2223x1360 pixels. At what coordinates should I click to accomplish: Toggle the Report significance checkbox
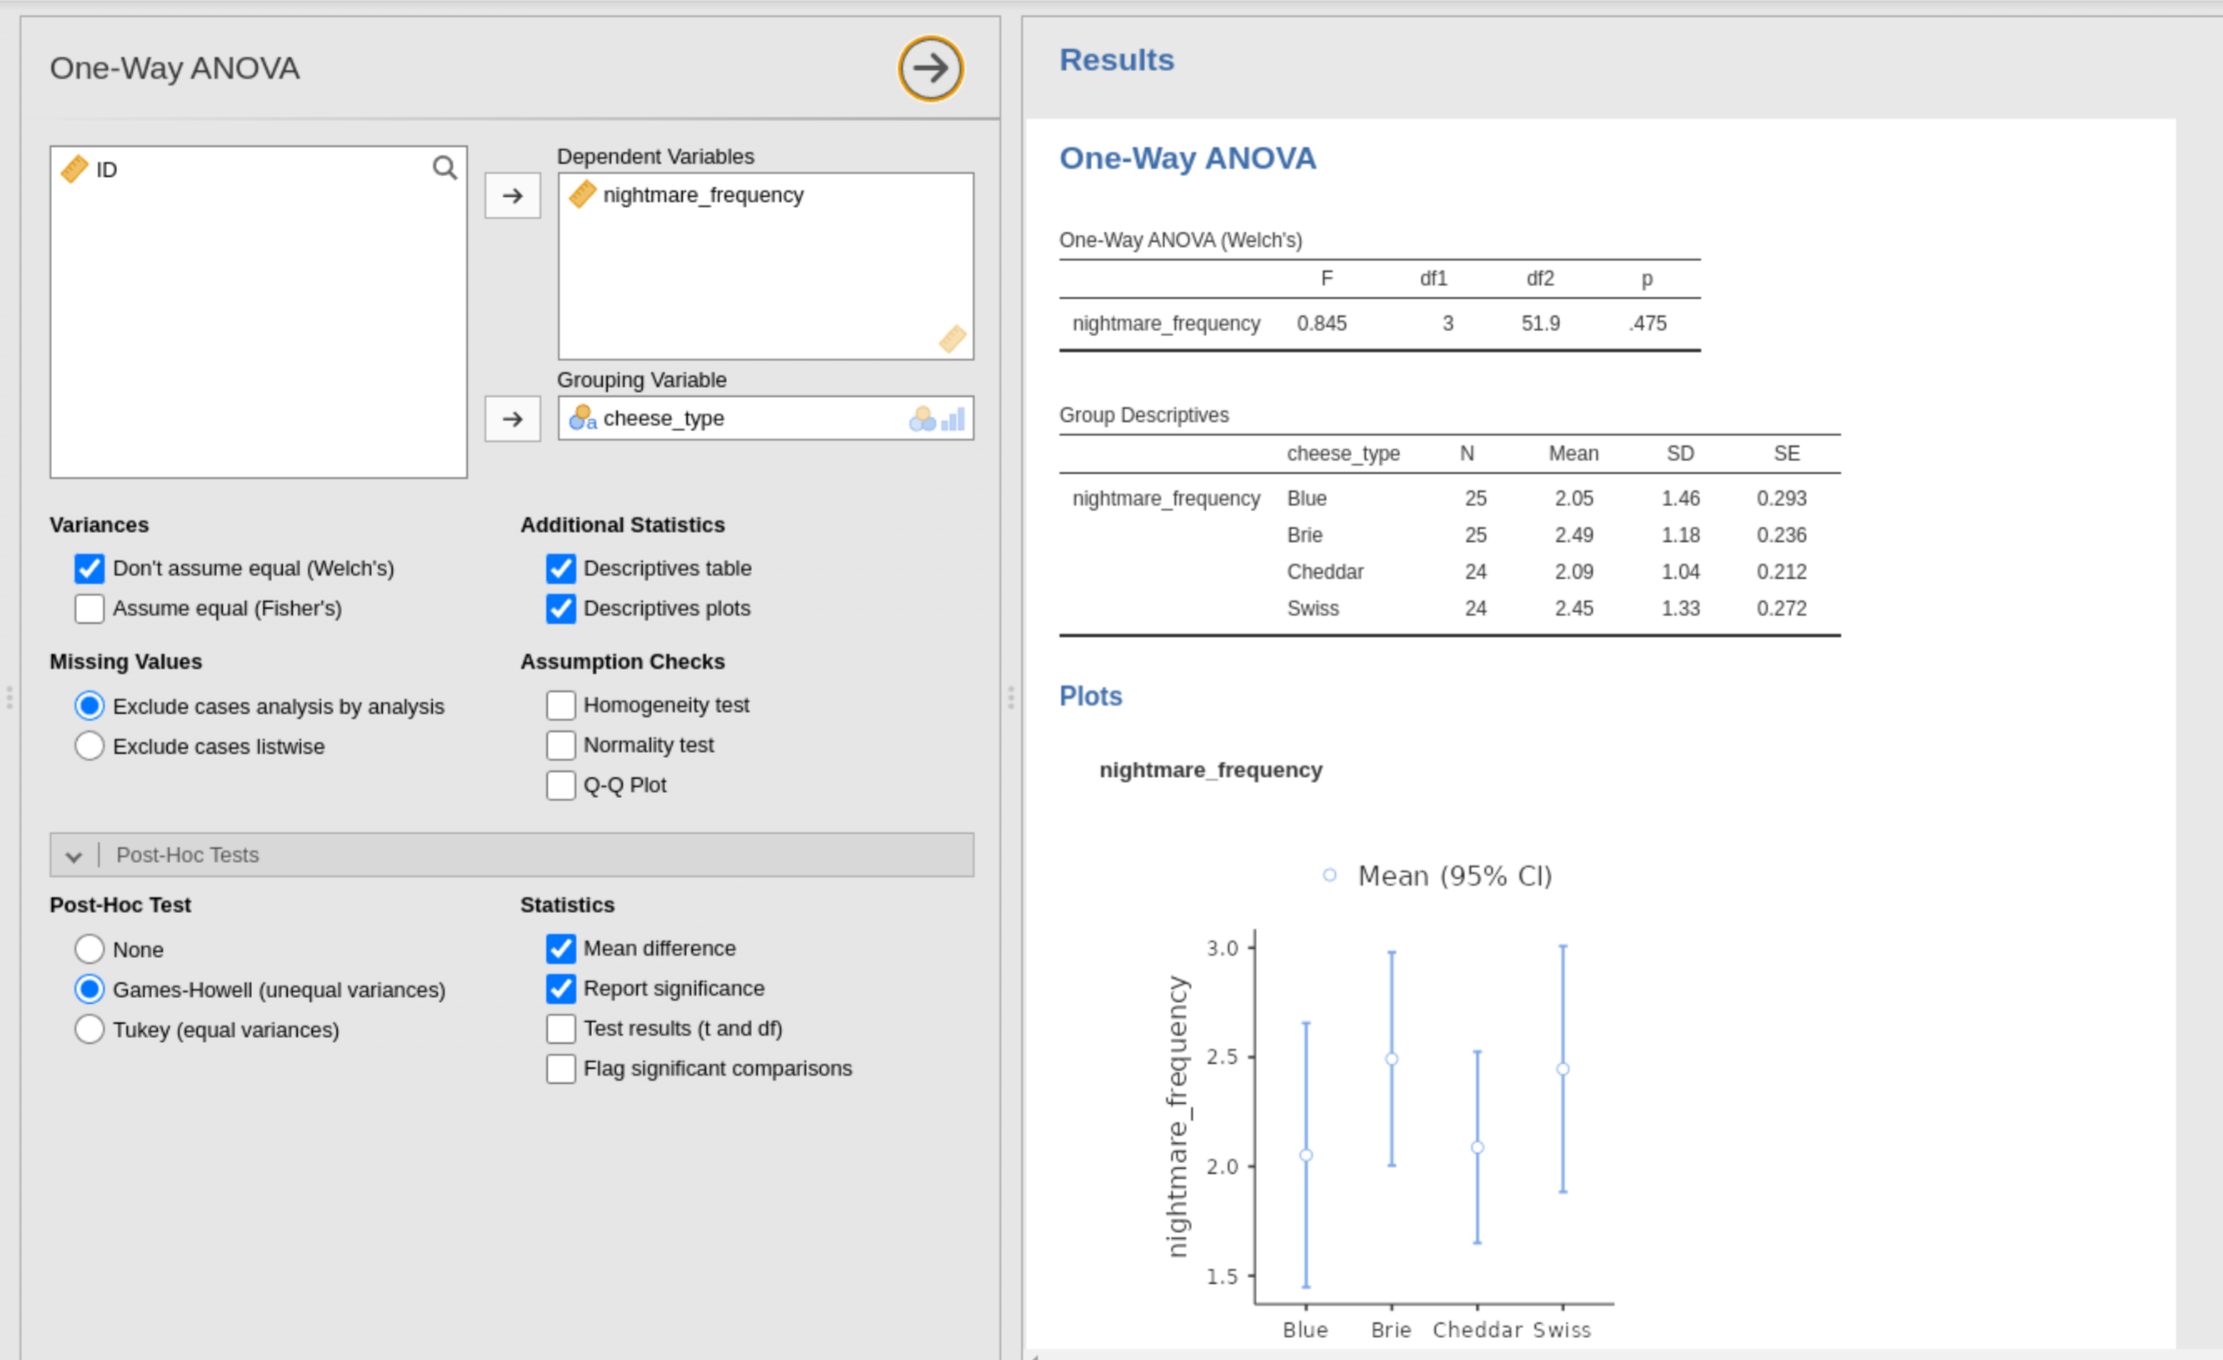[561, 989]
